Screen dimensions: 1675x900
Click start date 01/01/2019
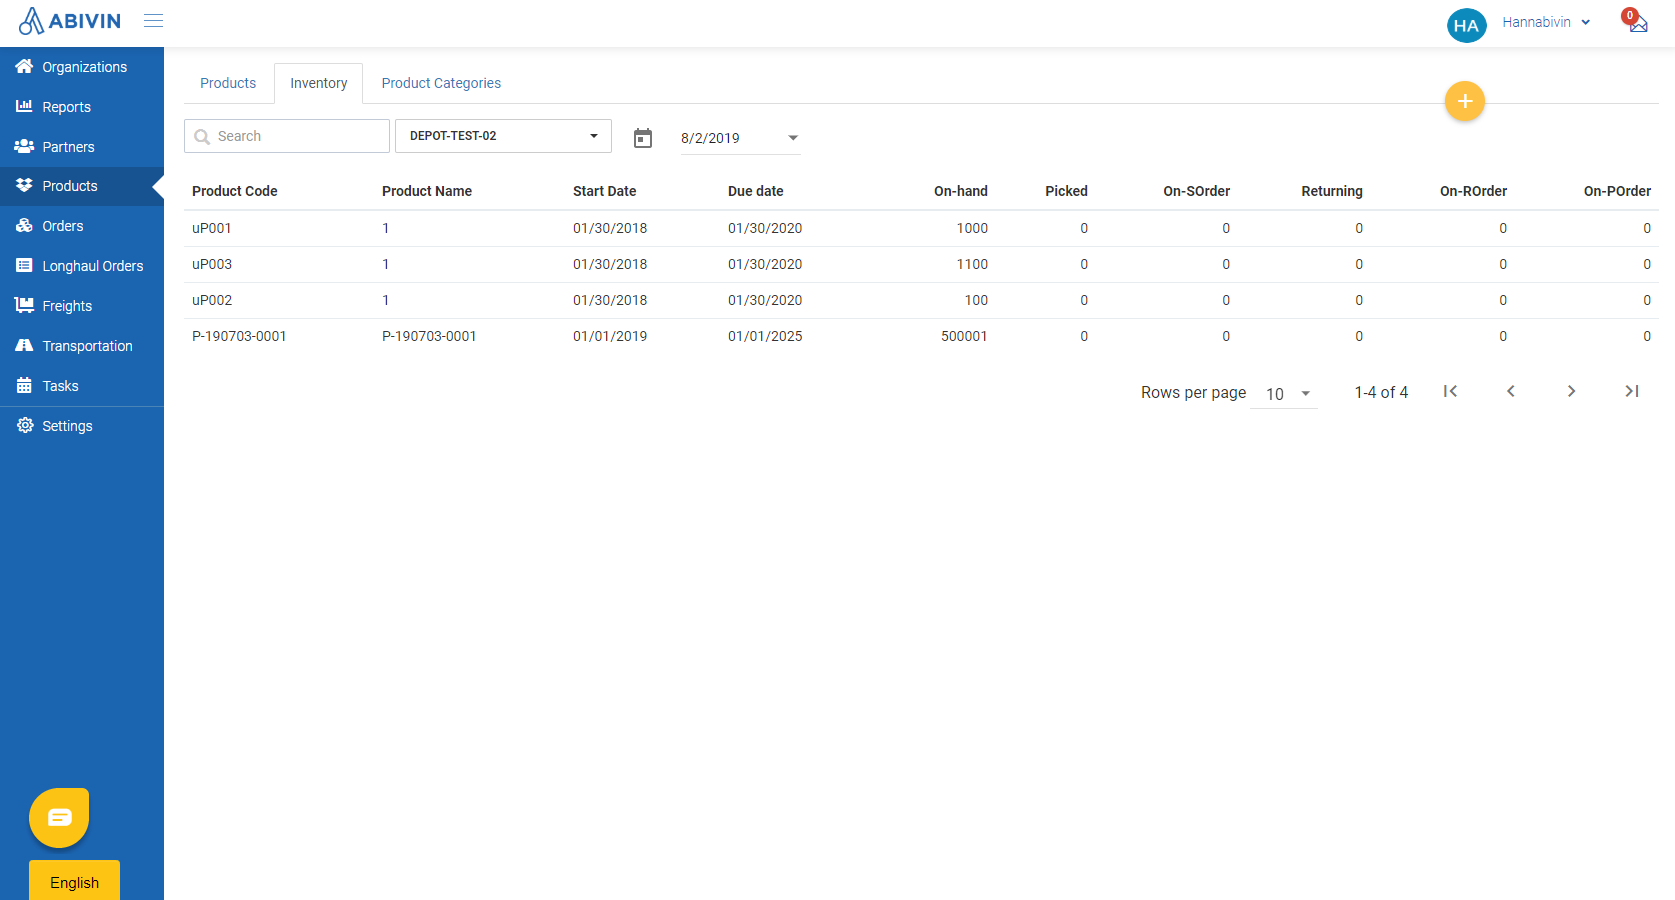[x=610, y=336]
